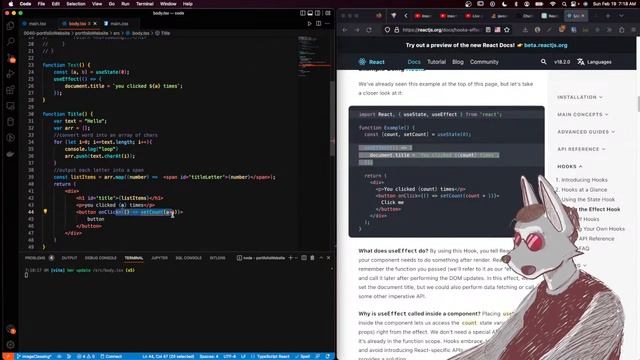The height and width of the screenshot is (360, 640).
Task: Add new terminal with plus icon
Action: [291, 258]
